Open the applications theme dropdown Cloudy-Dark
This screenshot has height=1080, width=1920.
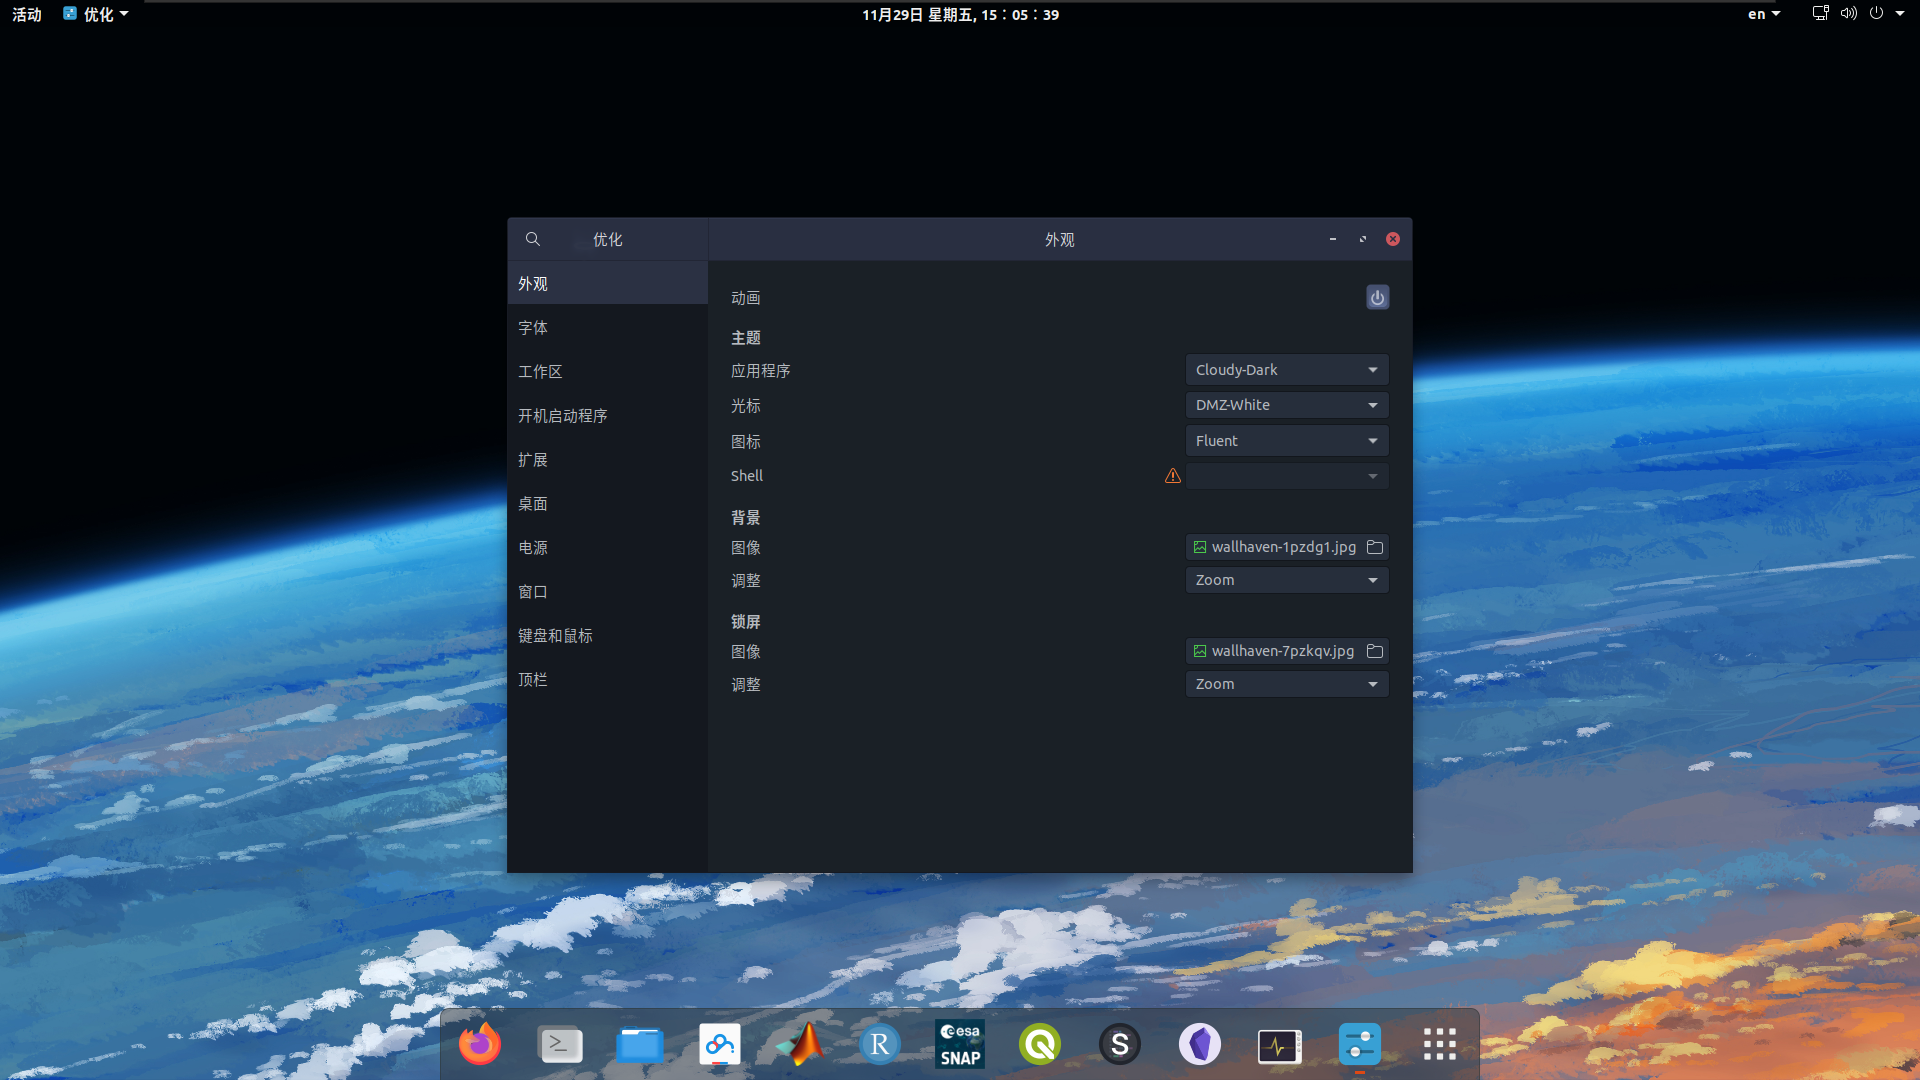pos(1286,370)
